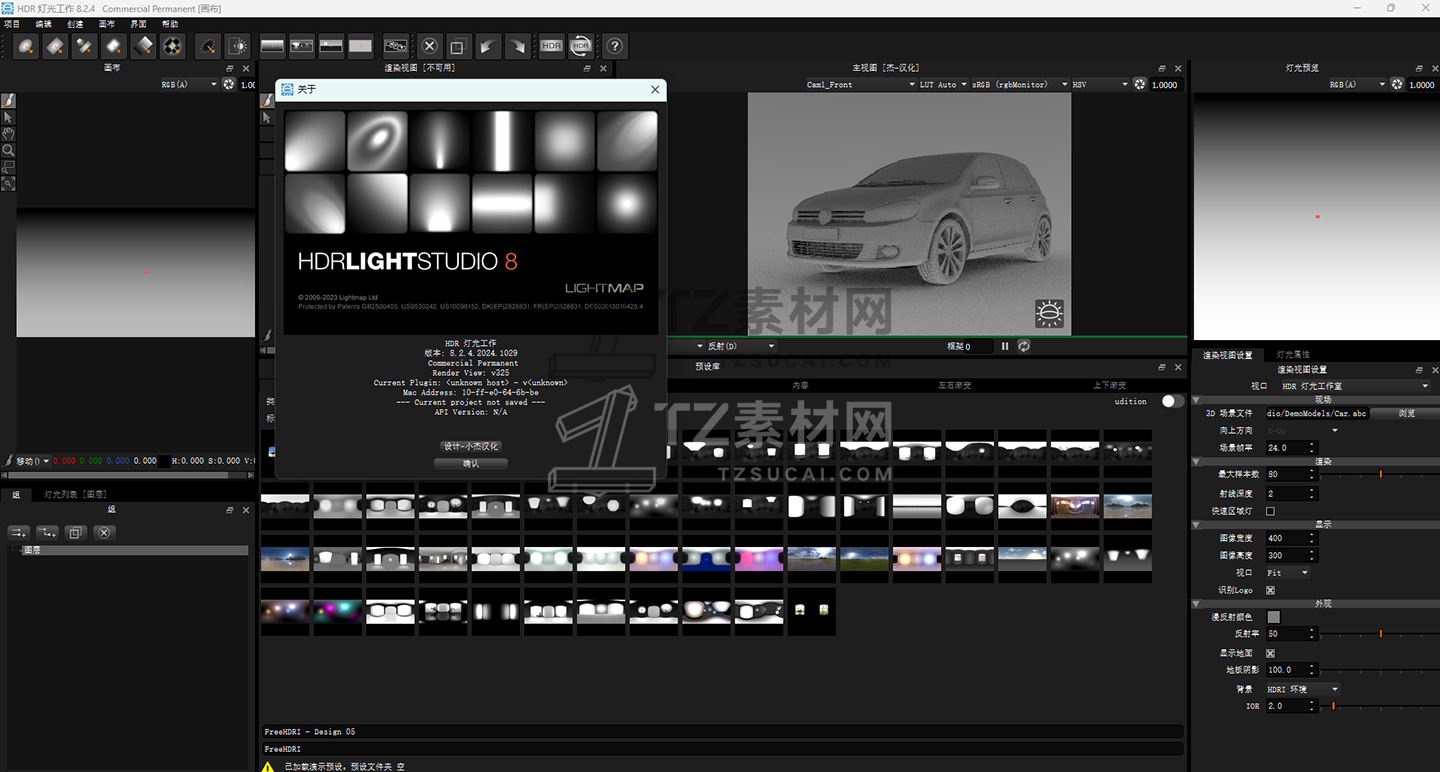Click the circled X icon in group panel

[103, 533]
